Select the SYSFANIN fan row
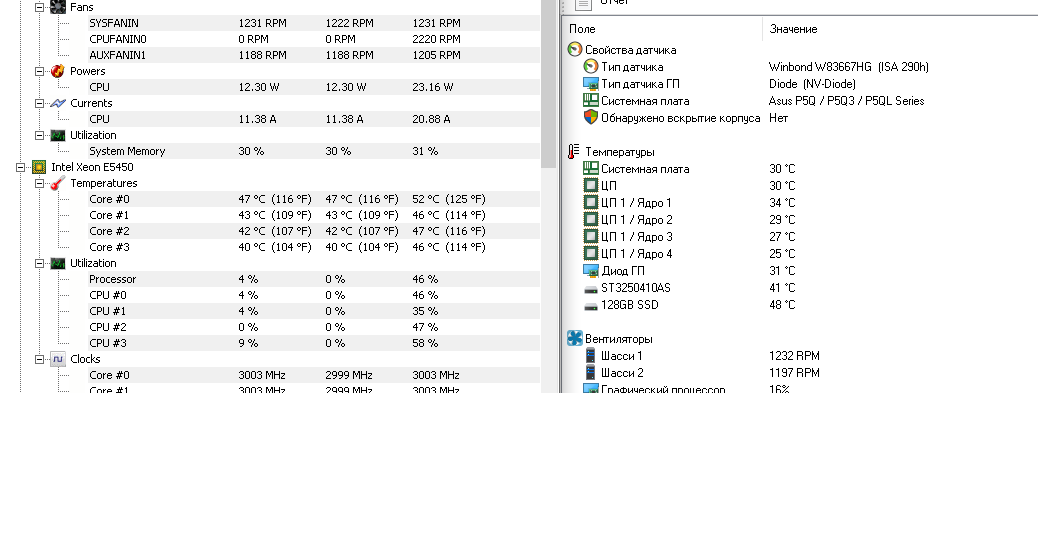 (114, 23)
